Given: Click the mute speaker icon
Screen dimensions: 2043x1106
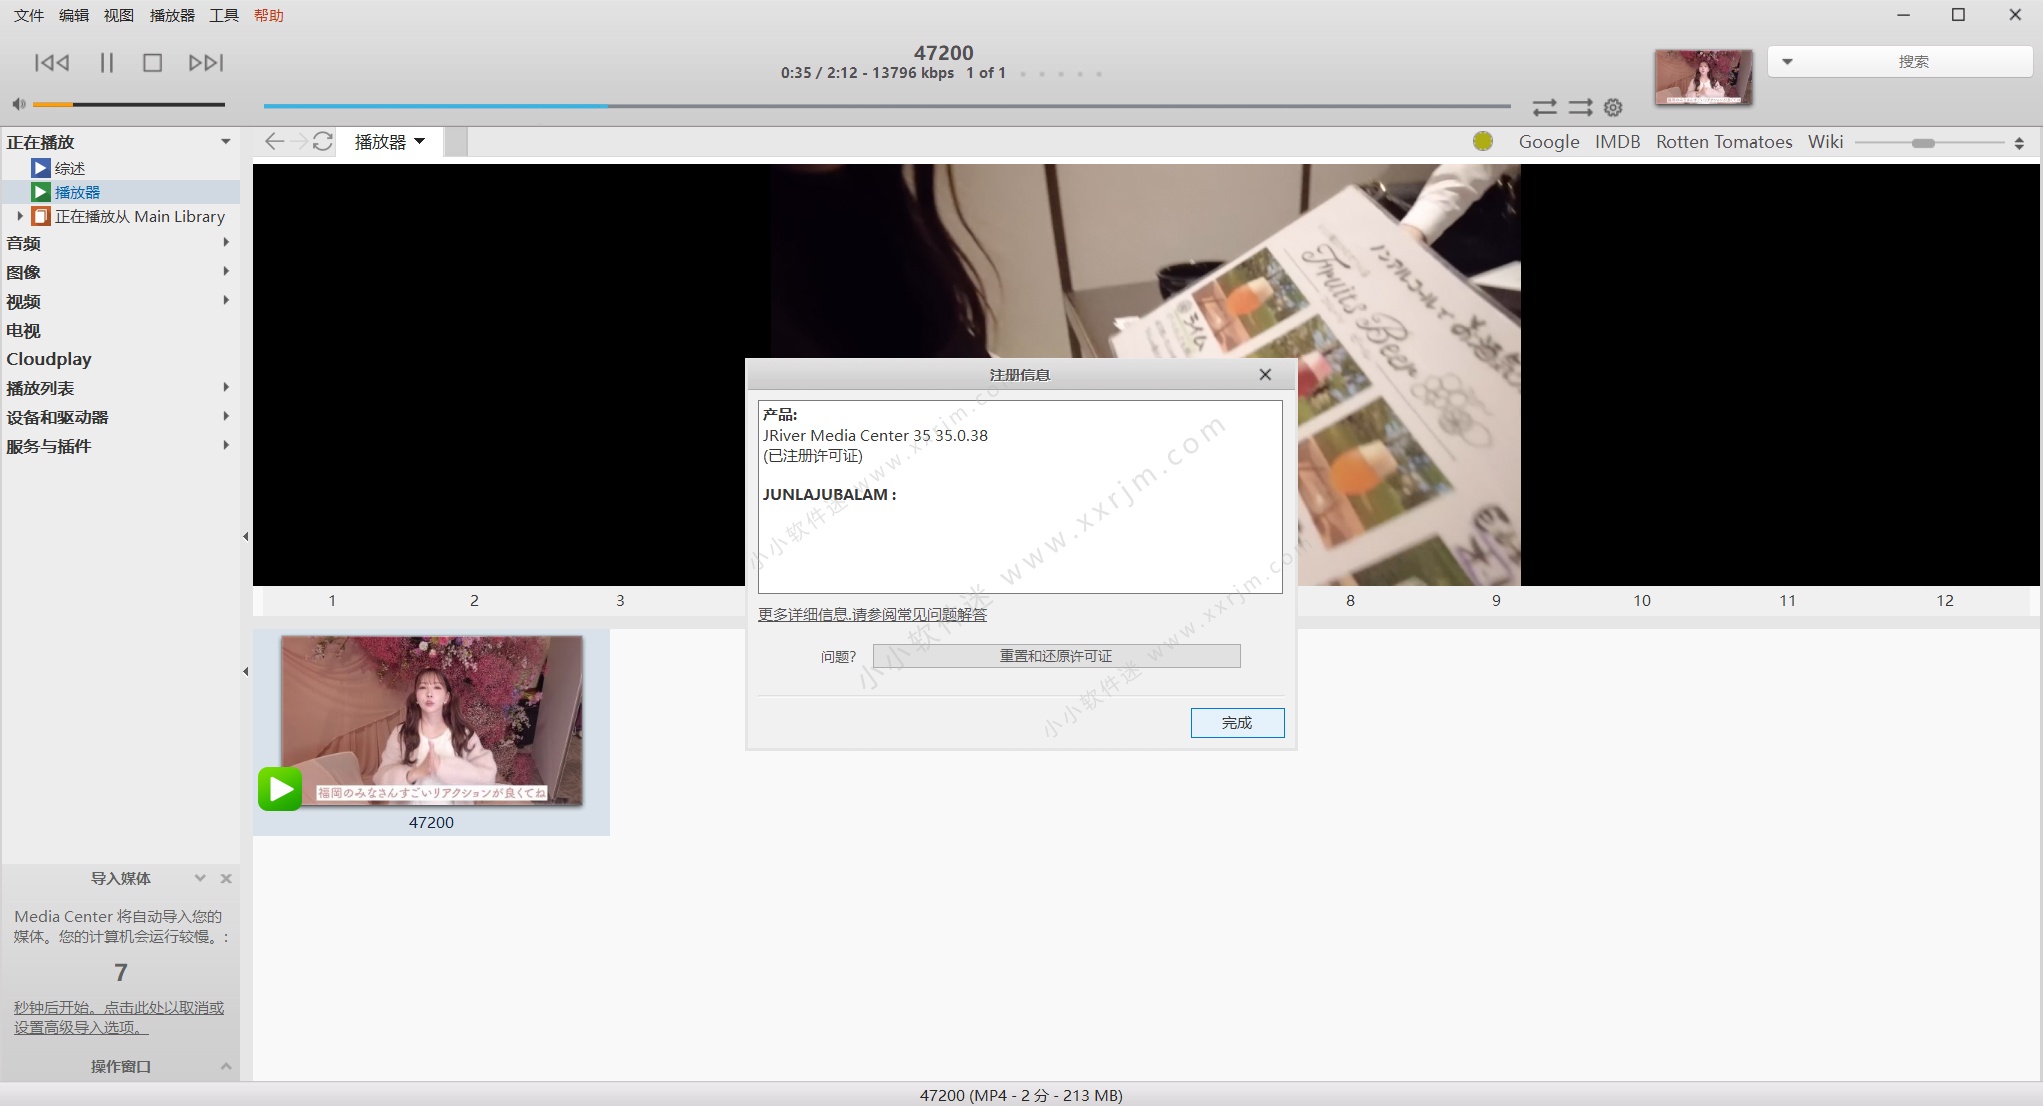Looking at the screenshot, I should [17, 103].
